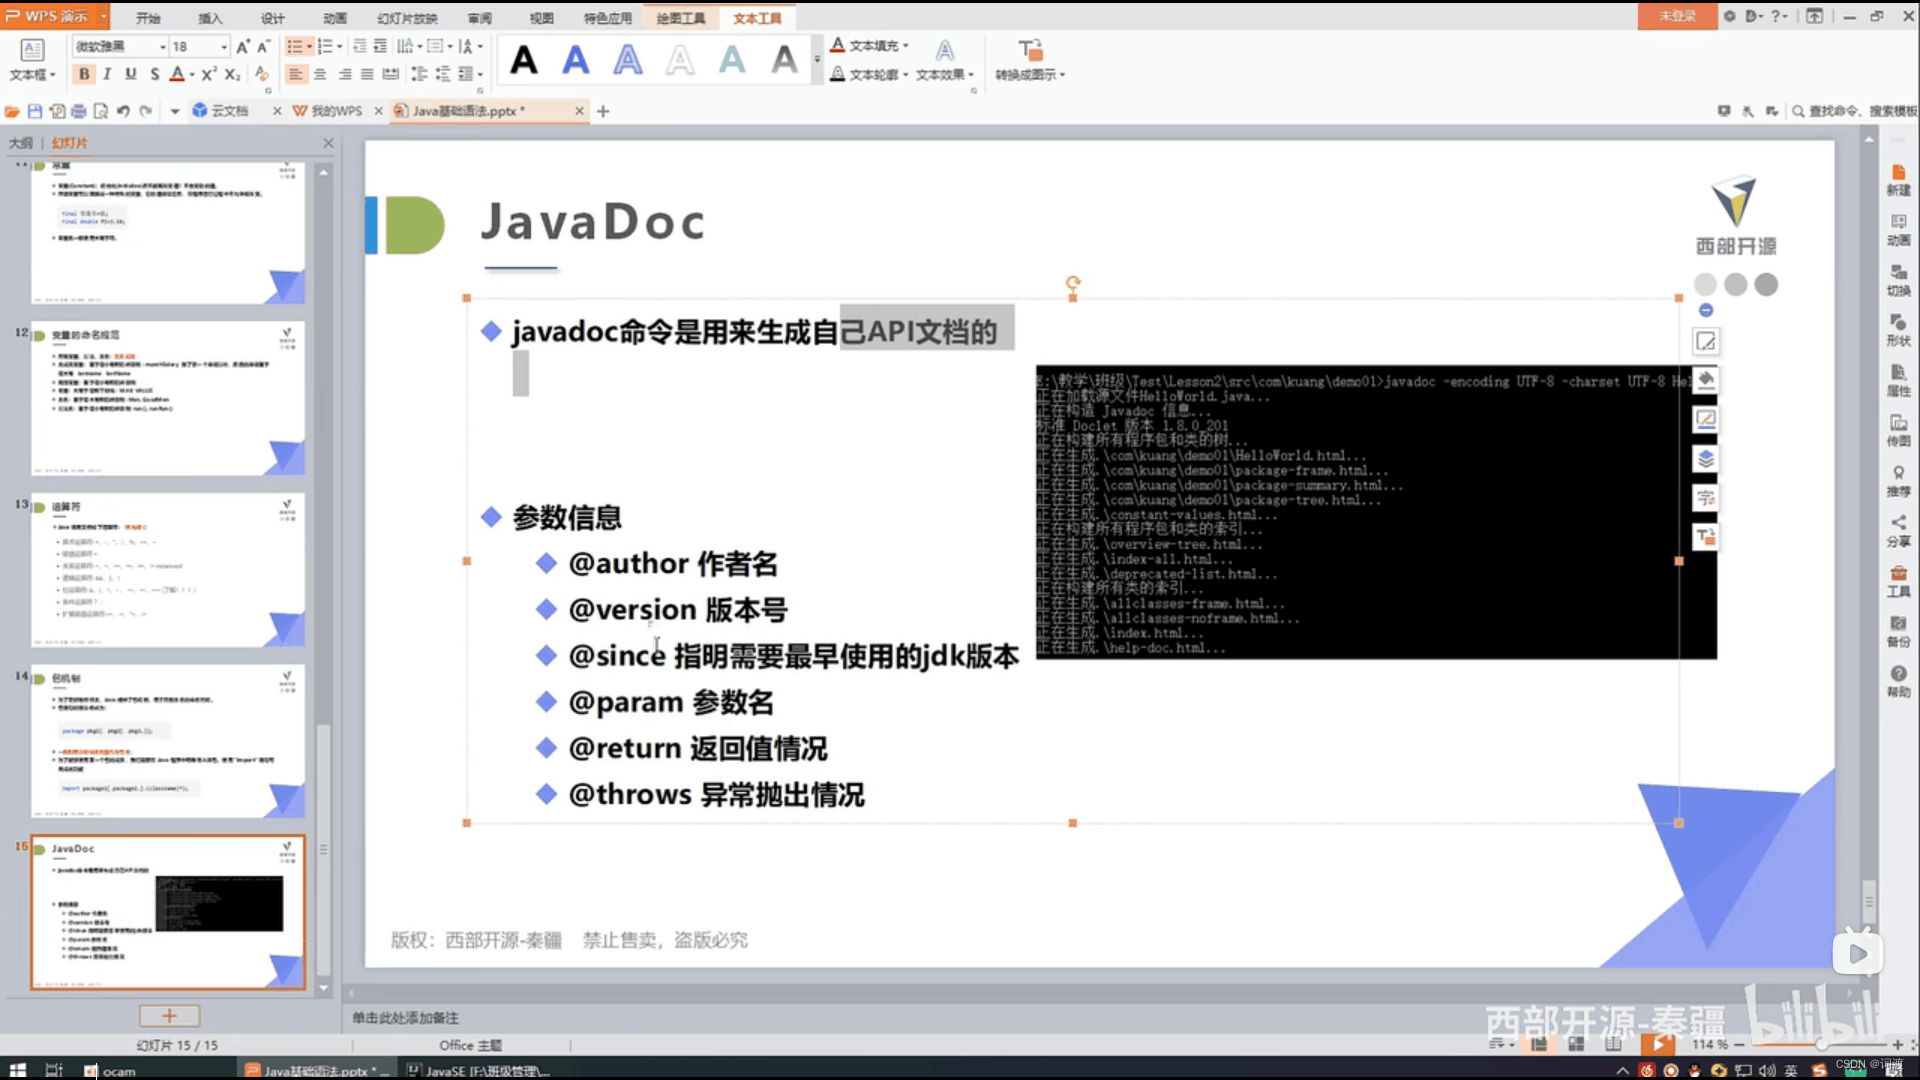This screenshot has height=1080, width=1920.
Task: Open the 开始 ribbon tab
Action: click(148, 18)
